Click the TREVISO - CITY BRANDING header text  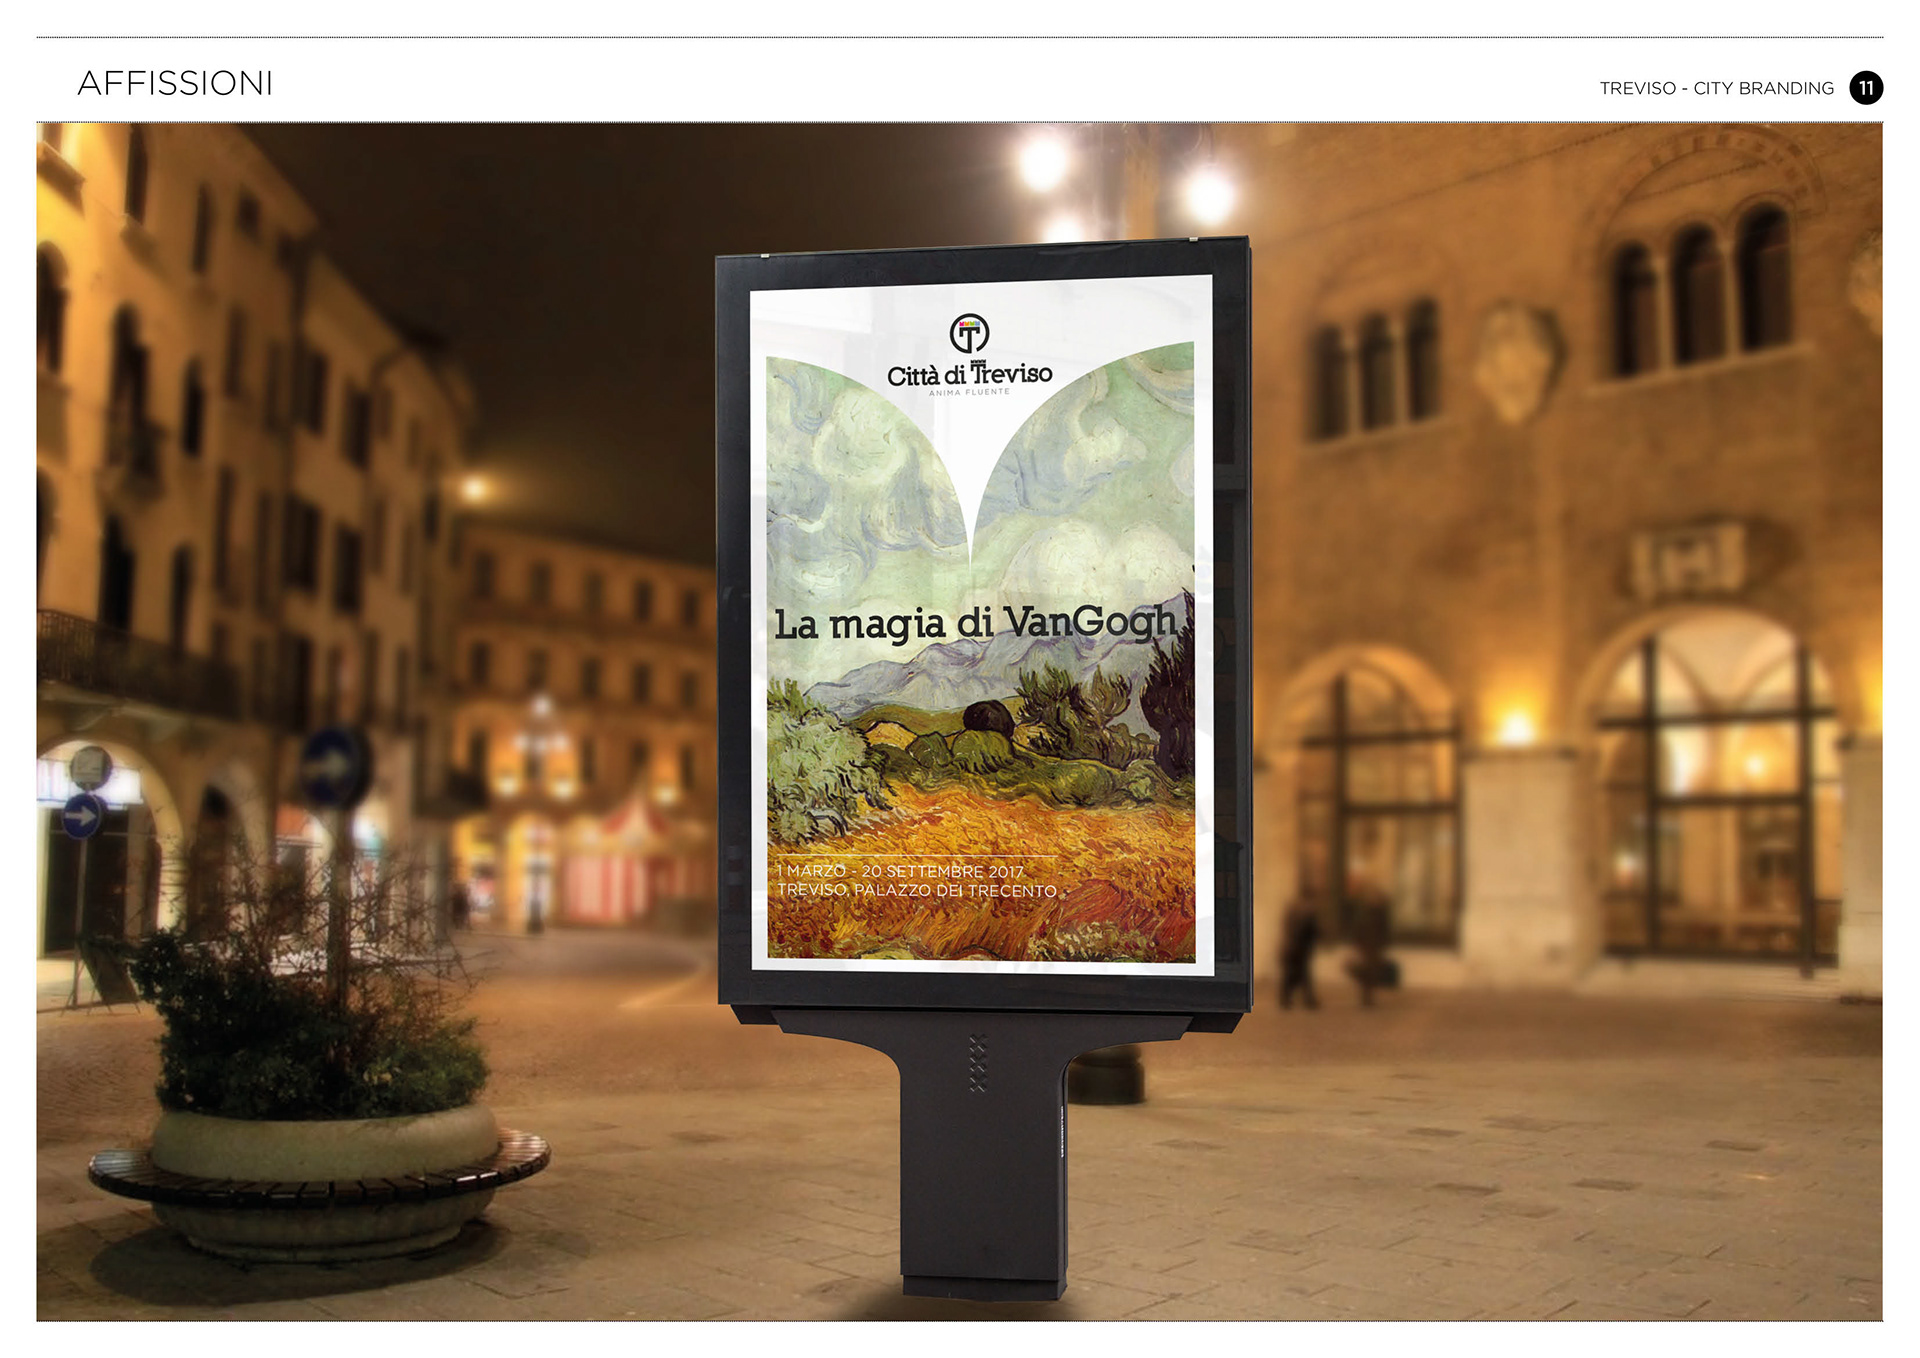pyautogui.click(x=1716, y=88)
